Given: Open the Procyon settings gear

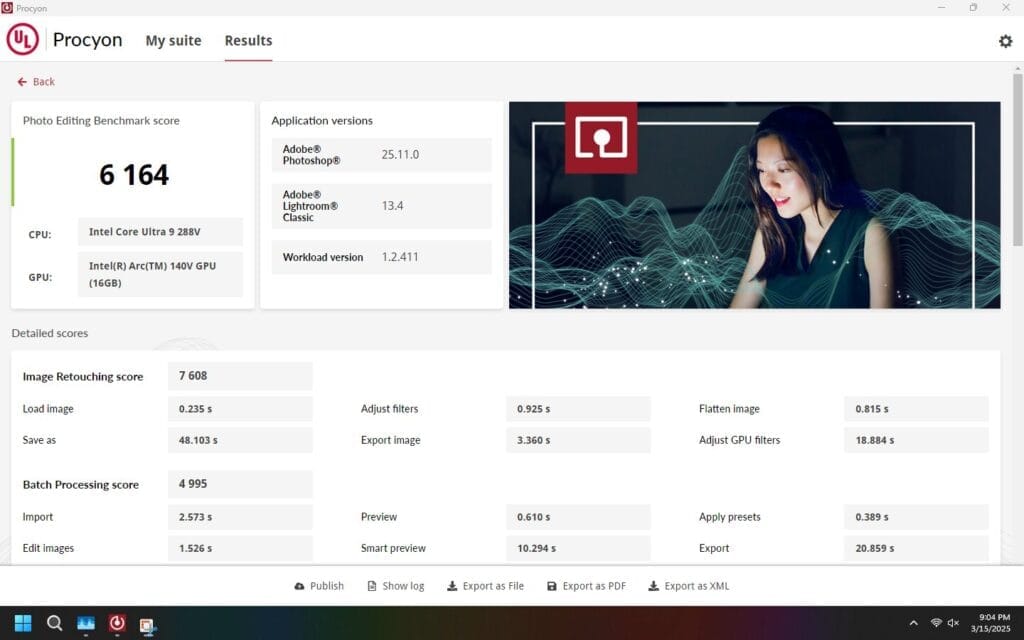Looking at the screenshot, I should coord(1005,40).
